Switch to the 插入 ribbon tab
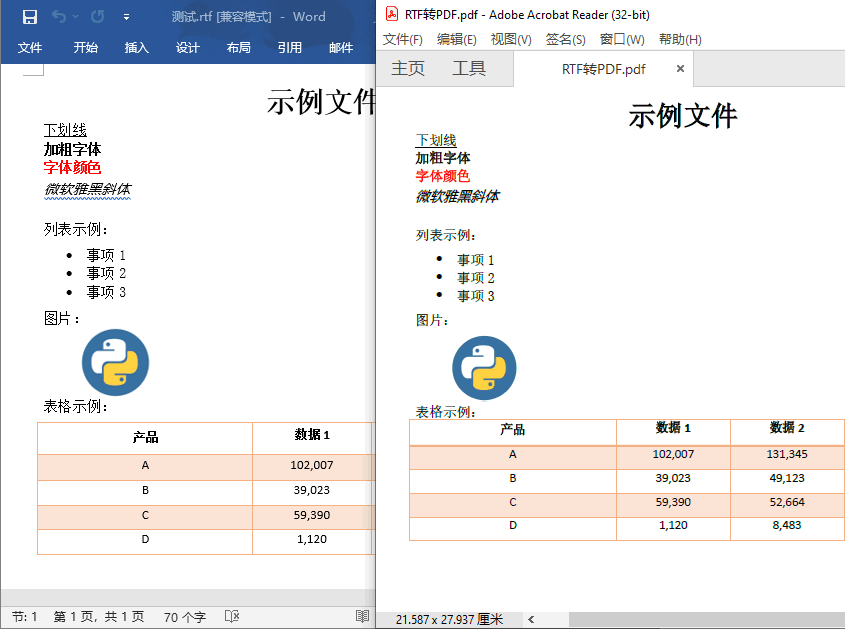 (137, 48)
